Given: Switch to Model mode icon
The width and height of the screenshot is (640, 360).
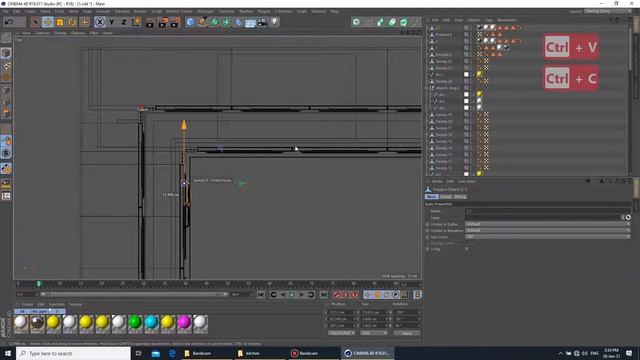Looking at the screenshot, I should (6, 53).
